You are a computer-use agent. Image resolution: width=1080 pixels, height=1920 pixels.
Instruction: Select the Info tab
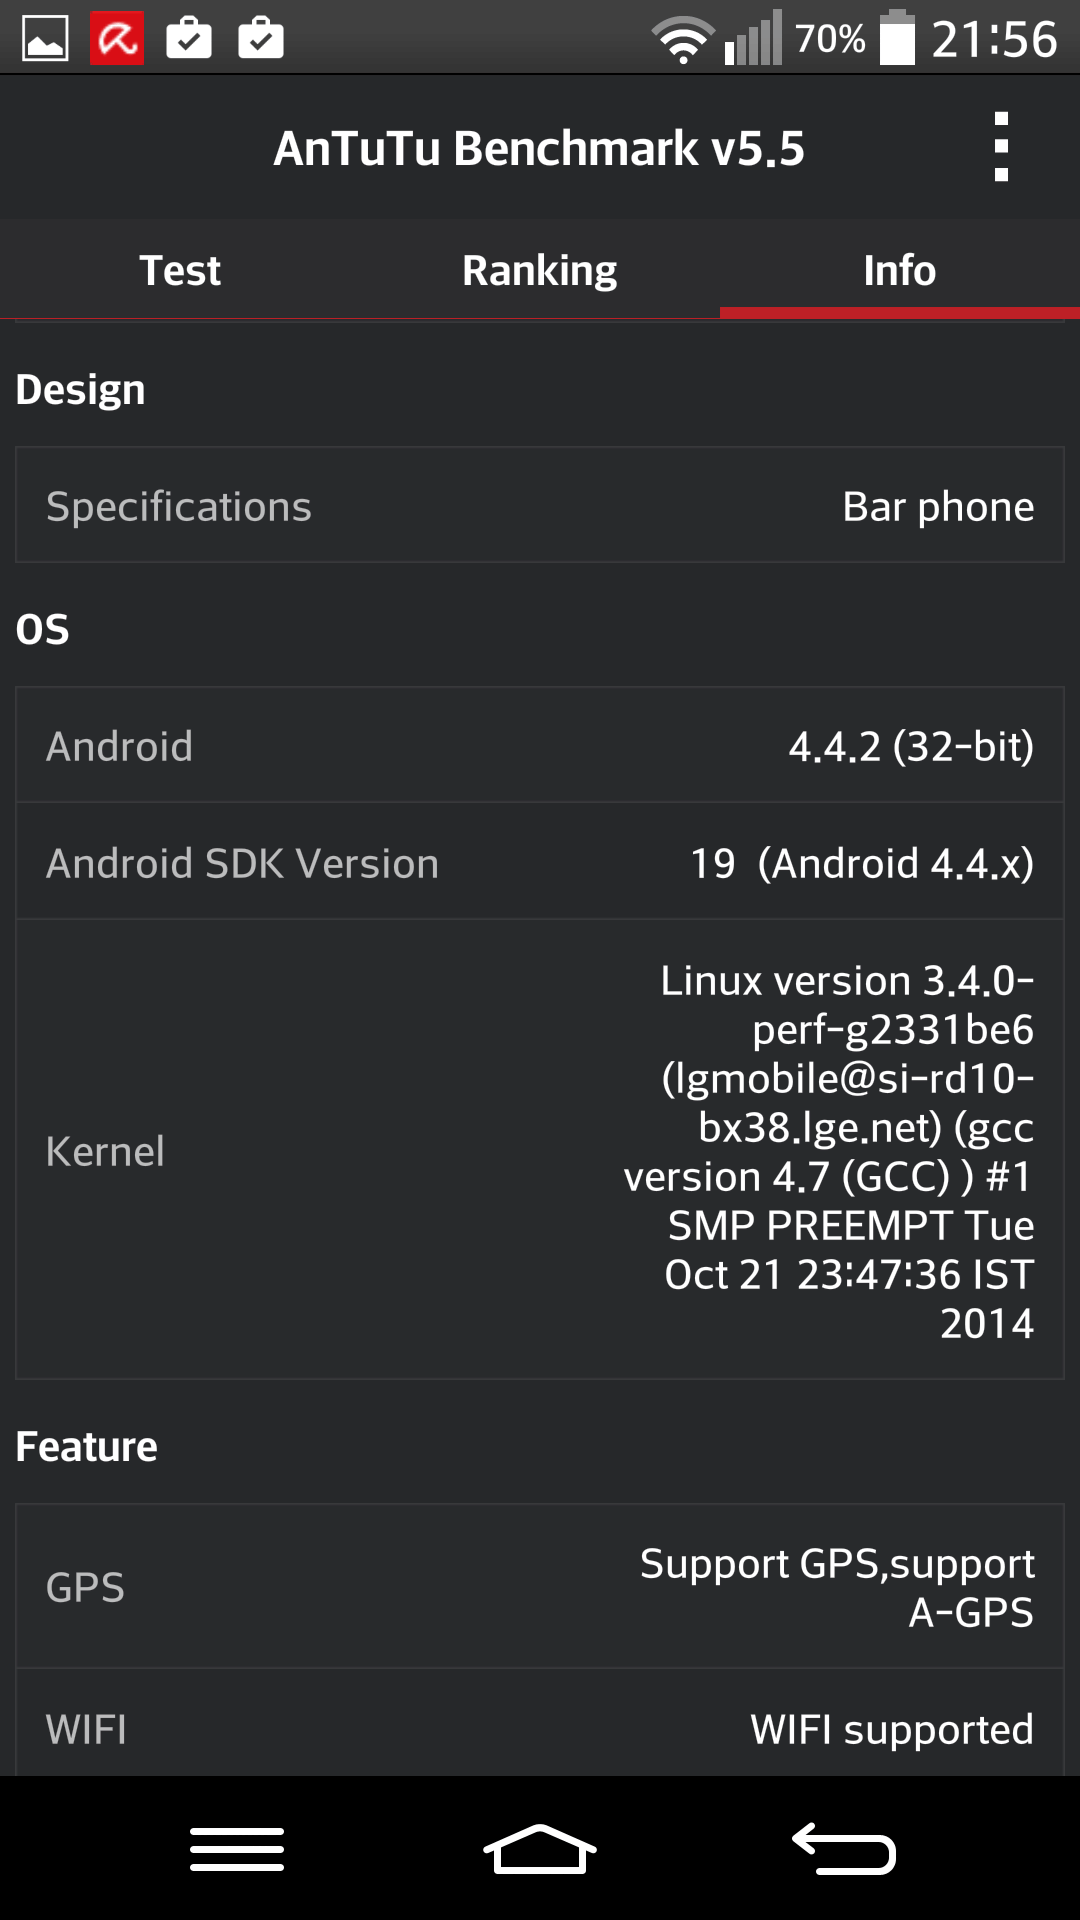[x=900, y=270]
